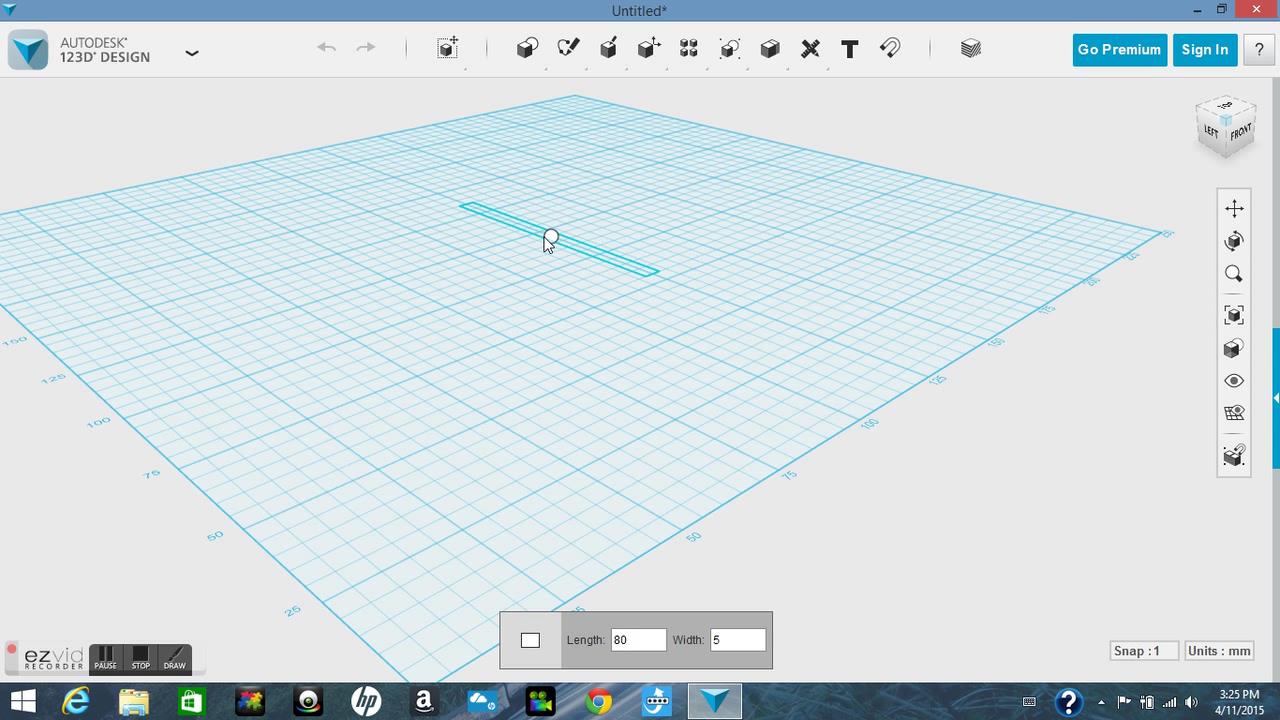
Task: Open the Snap : 1 setting
Action: tap(1144, 651)
